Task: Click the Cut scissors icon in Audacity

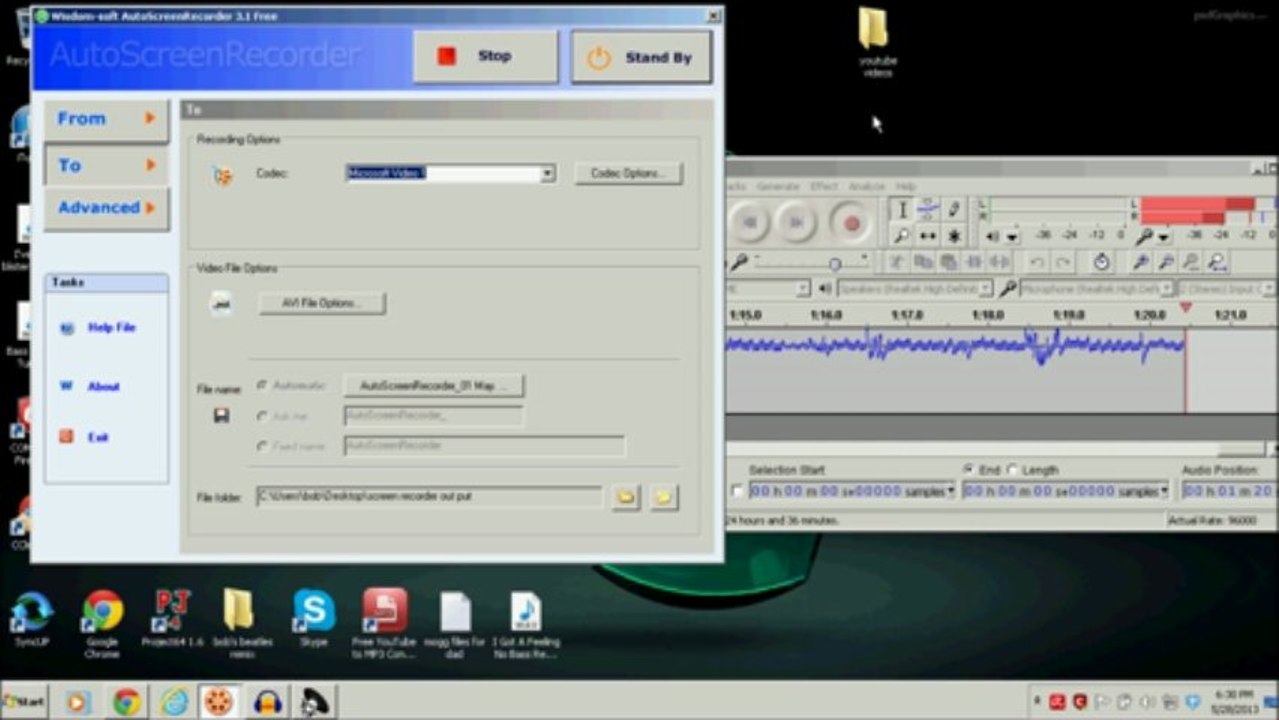Action: (x=897, y=262)
